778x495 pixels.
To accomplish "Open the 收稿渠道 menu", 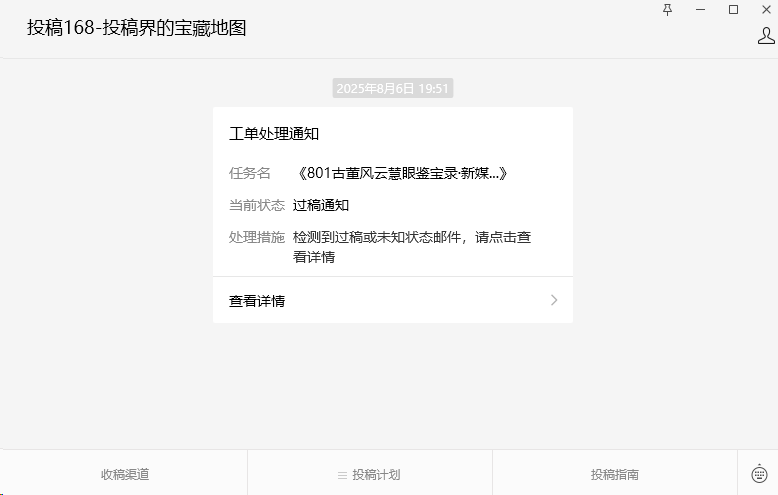I will pyautogui.click(x=125, y=474).
